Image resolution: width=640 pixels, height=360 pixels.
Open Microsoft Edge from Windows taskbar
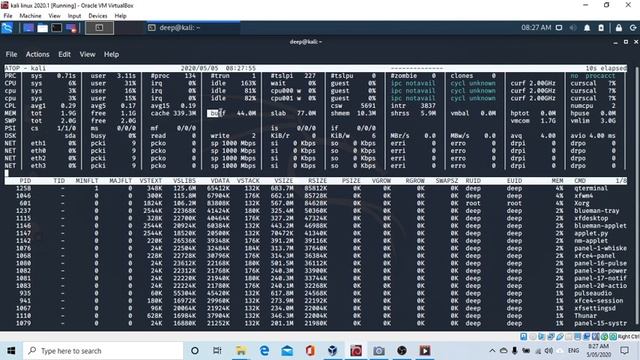point(264,351)
